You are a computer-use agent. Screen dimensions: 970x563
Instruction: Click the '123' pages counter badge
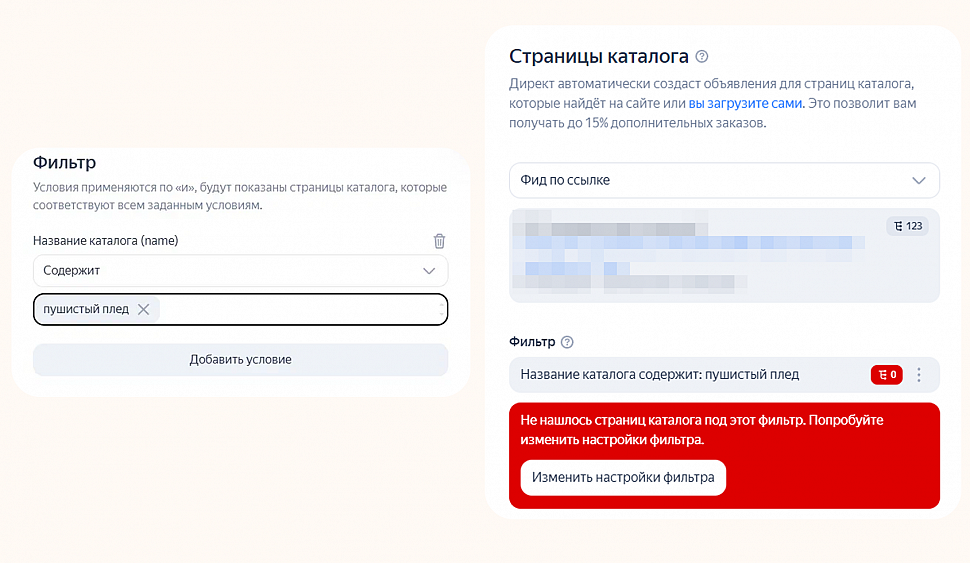point(908,226)
